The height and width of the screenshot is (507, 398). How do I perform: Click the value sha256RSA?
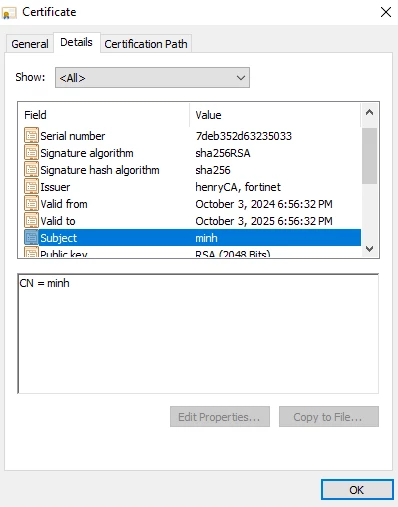point(223,153)
